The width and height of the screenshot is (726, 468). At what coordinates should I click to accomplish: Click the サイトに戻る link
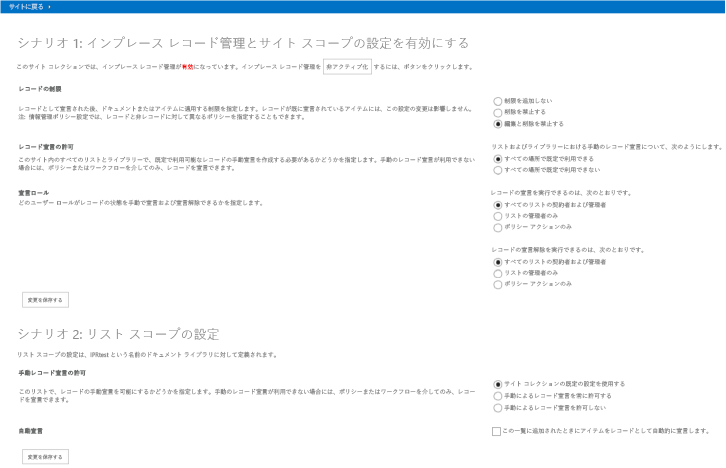tap(26, 7)
